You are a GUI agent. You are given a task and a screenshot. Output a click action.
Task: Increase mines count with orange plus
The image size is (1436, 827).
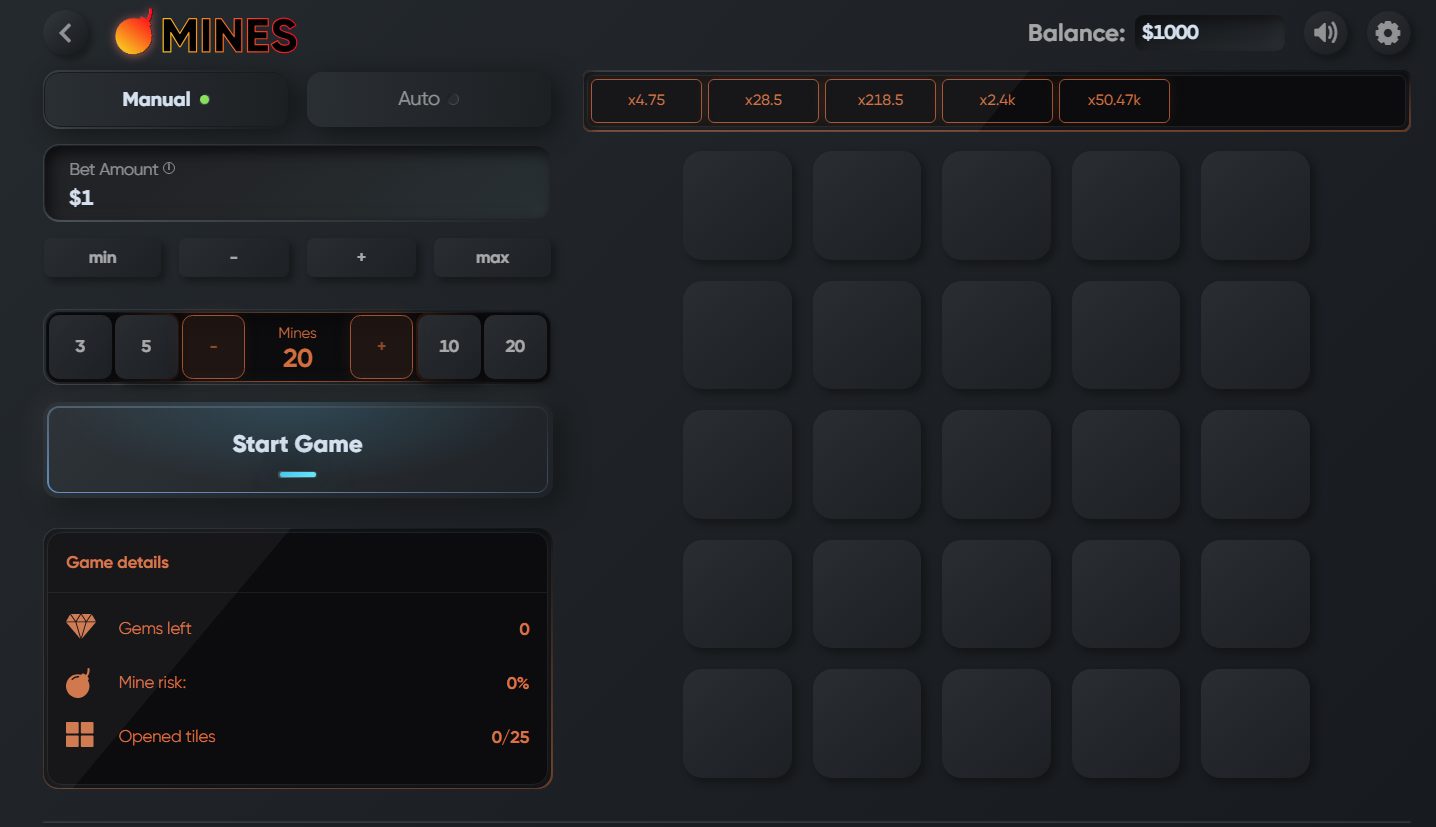click(381, 346)
